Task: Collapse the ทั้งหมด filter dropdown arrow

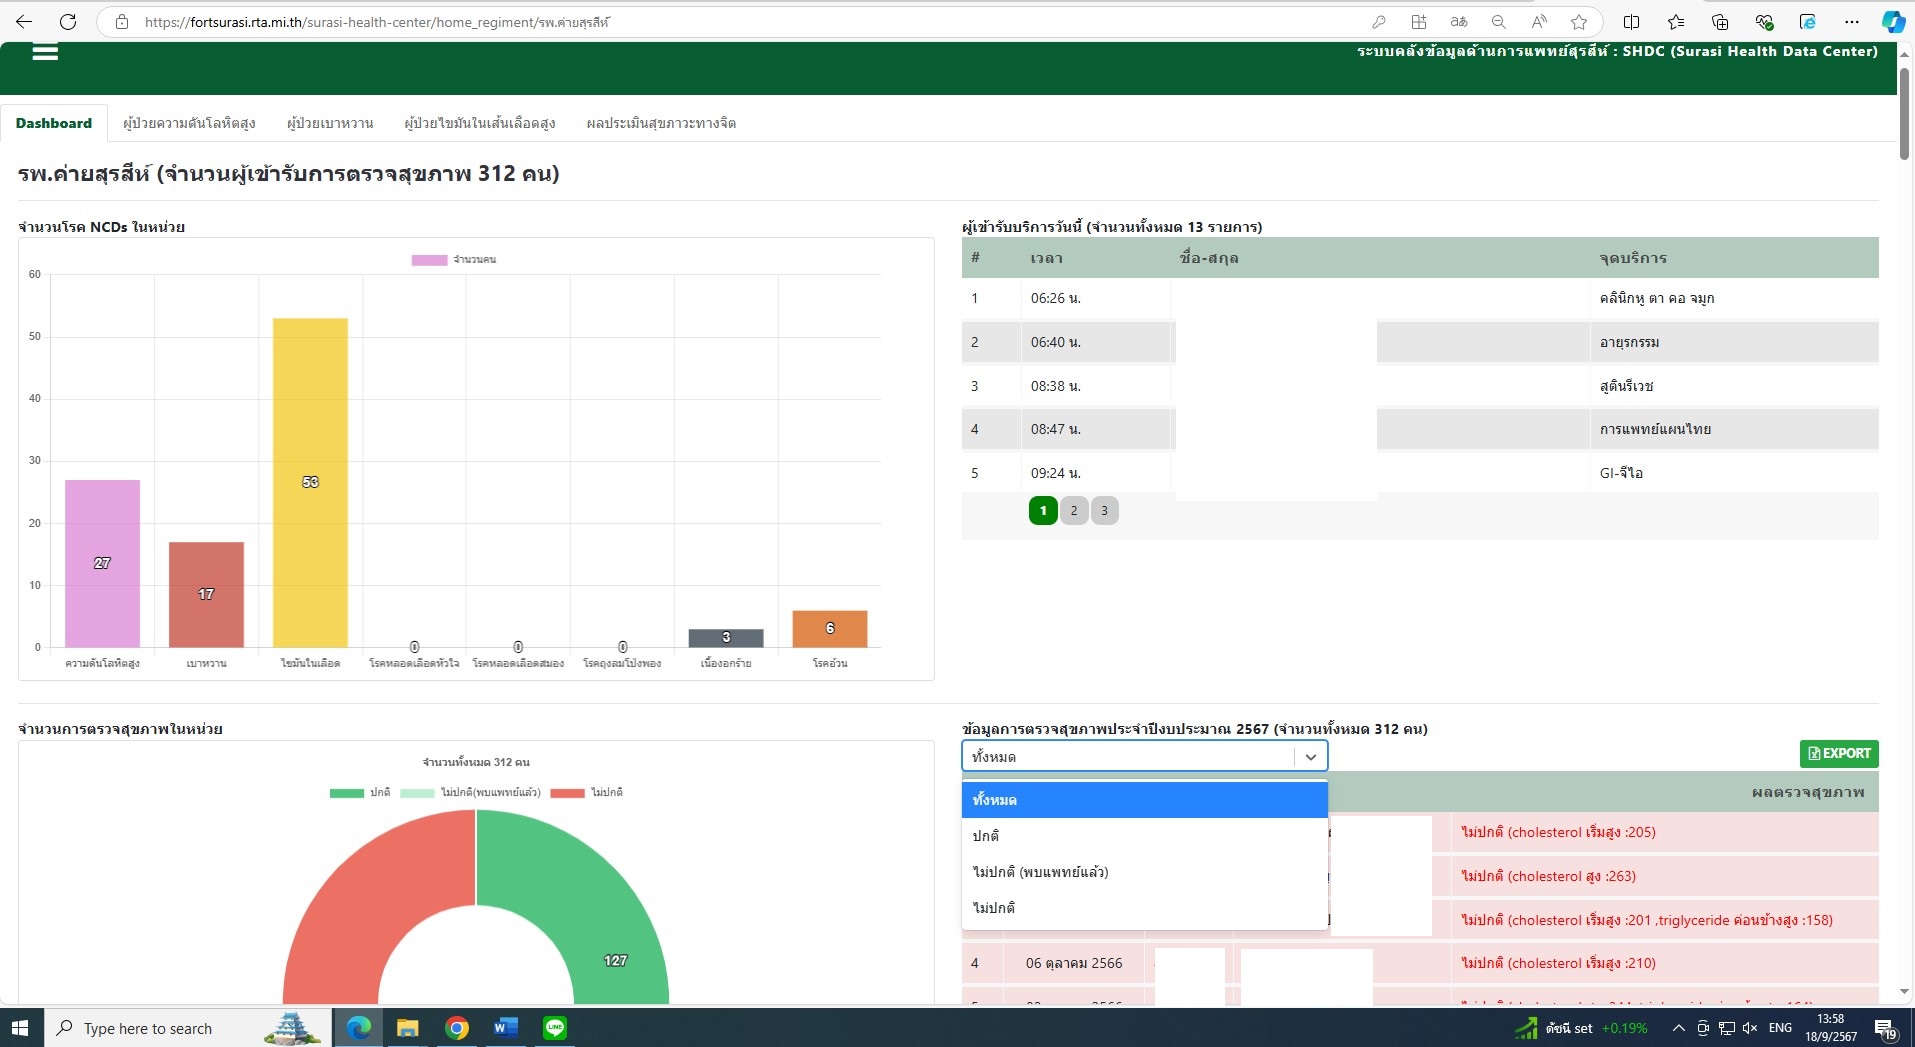Action: coord(1310,757)
